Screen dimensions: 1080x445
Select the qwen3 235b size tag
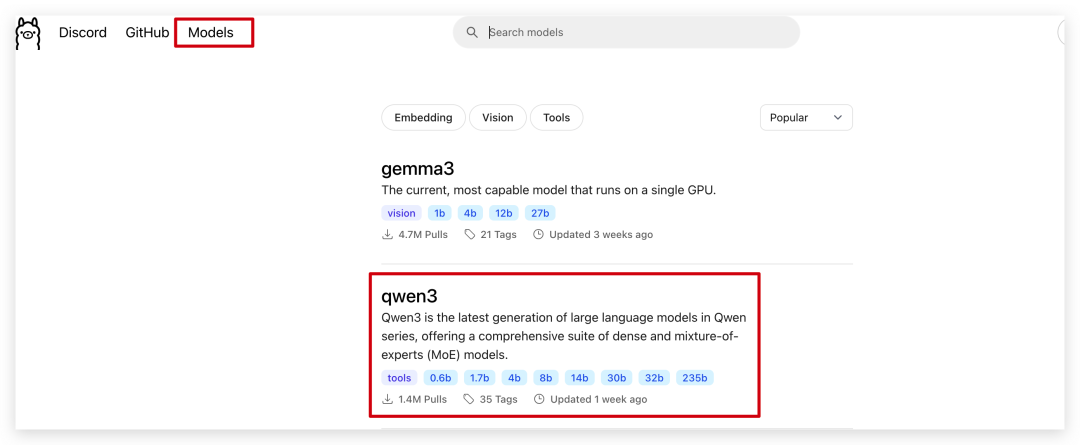click(x=695, y=377)
